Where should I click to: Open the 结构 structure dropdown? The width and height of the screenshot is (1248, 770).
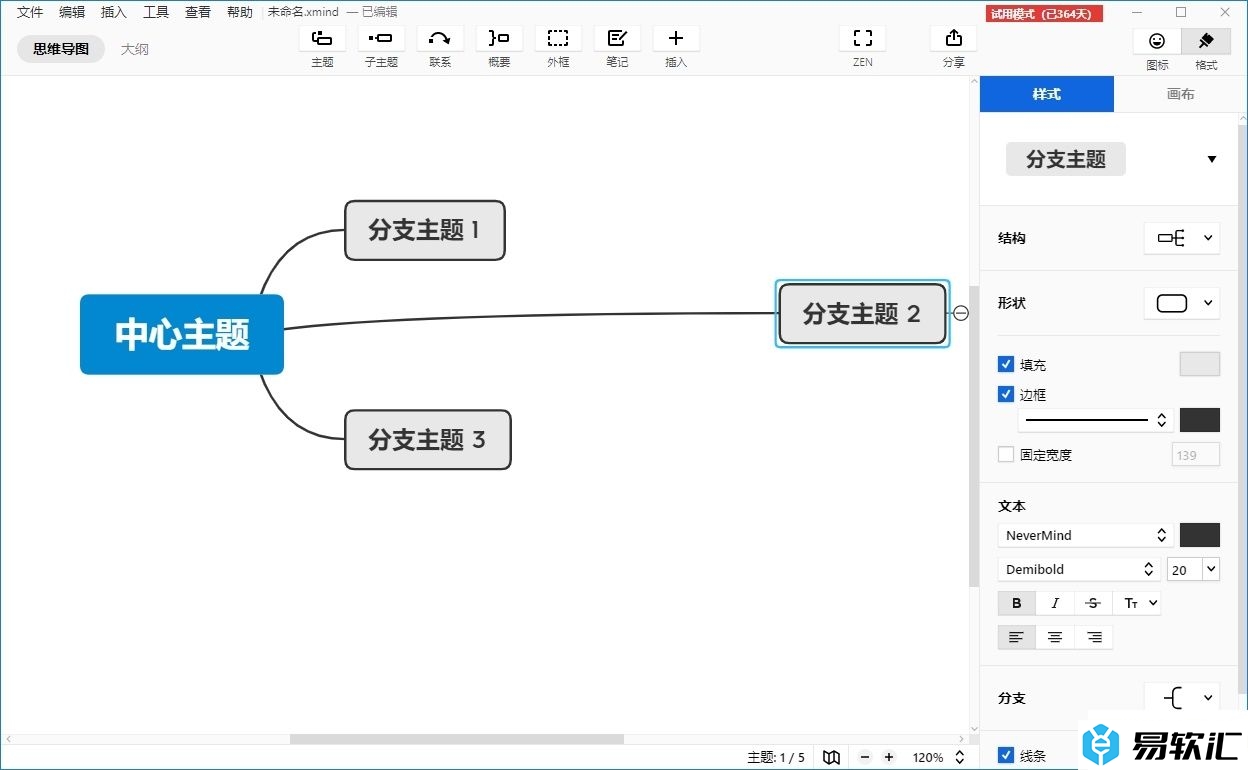pos(1182,238)
